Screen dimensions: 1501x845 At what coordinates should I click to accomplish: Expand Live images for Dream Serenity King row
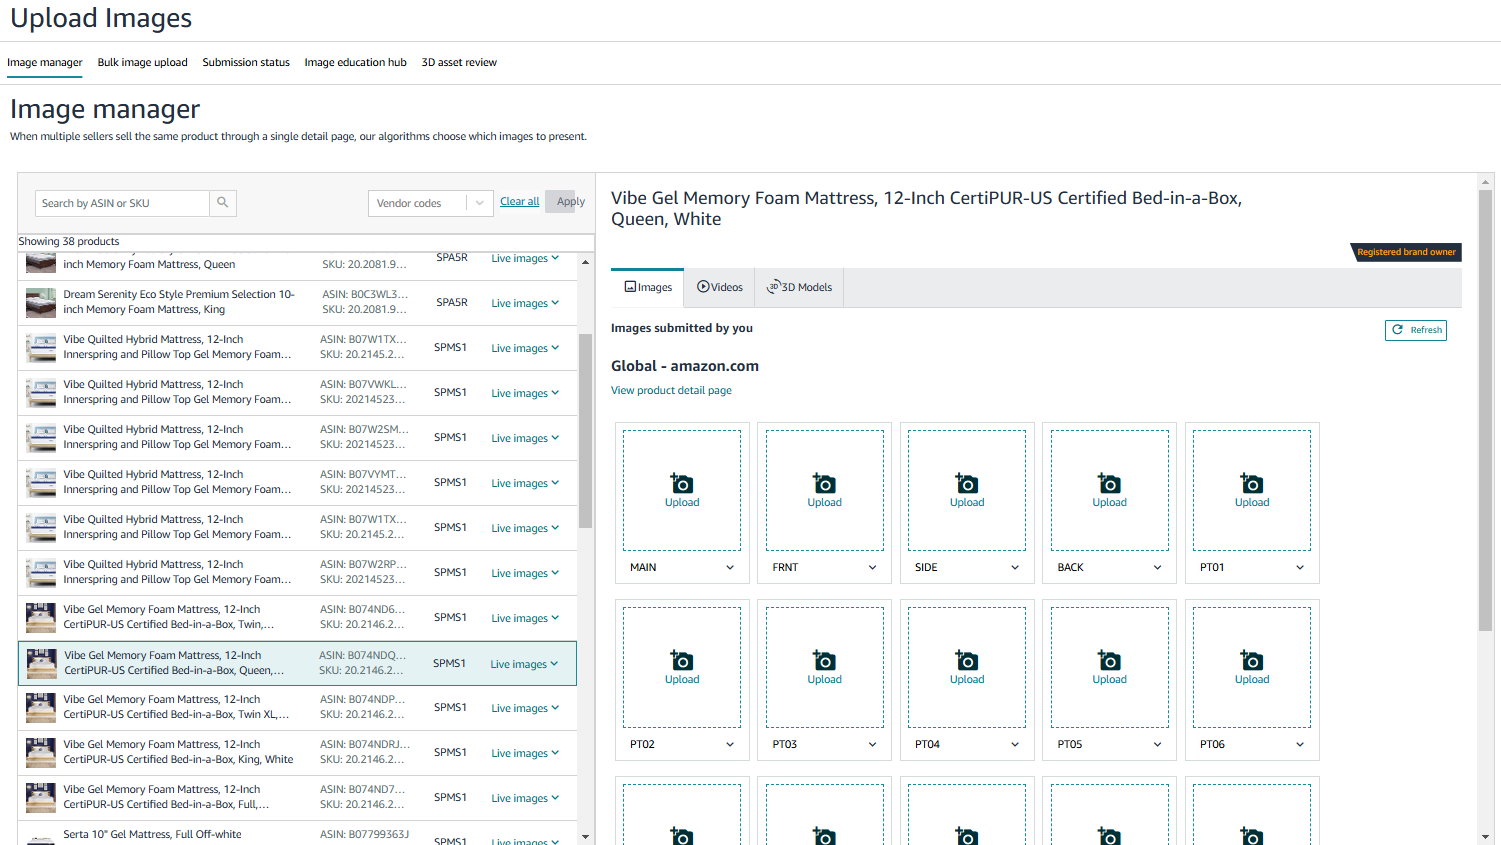[525, 303]
